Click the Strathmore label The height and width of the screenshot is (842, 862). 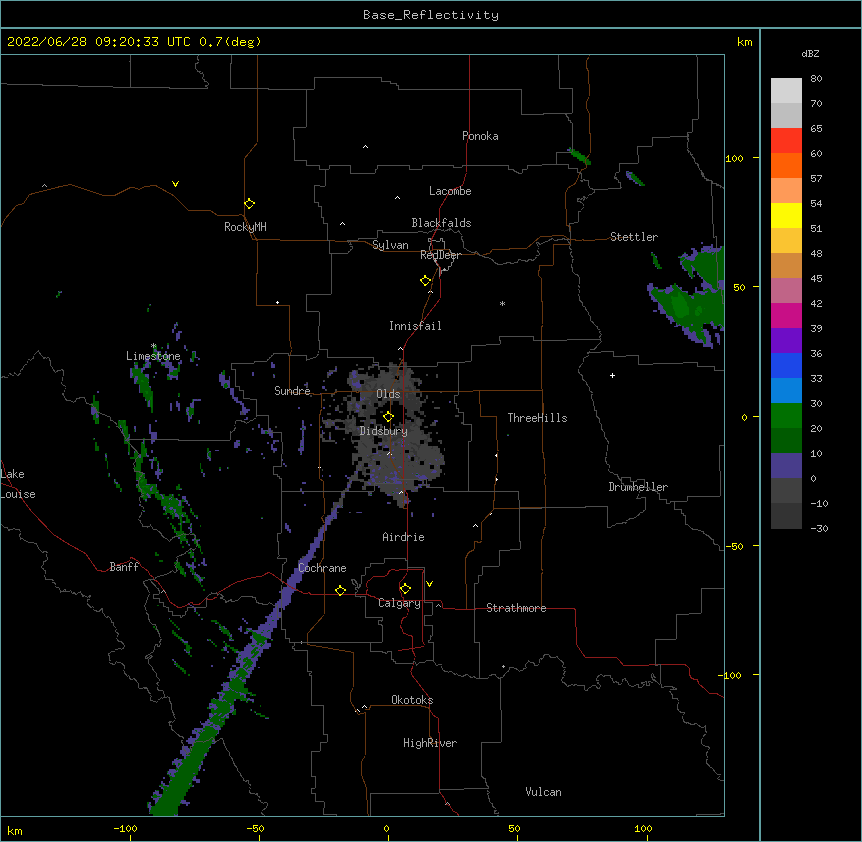pyautogui.click(x=516, y=608)
